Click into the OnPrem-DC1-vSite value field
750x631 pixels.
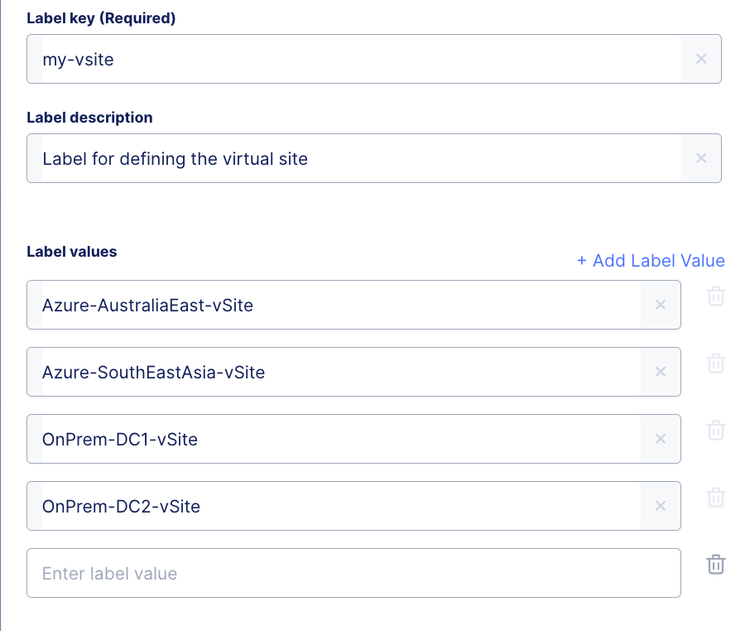click(330, 439)
